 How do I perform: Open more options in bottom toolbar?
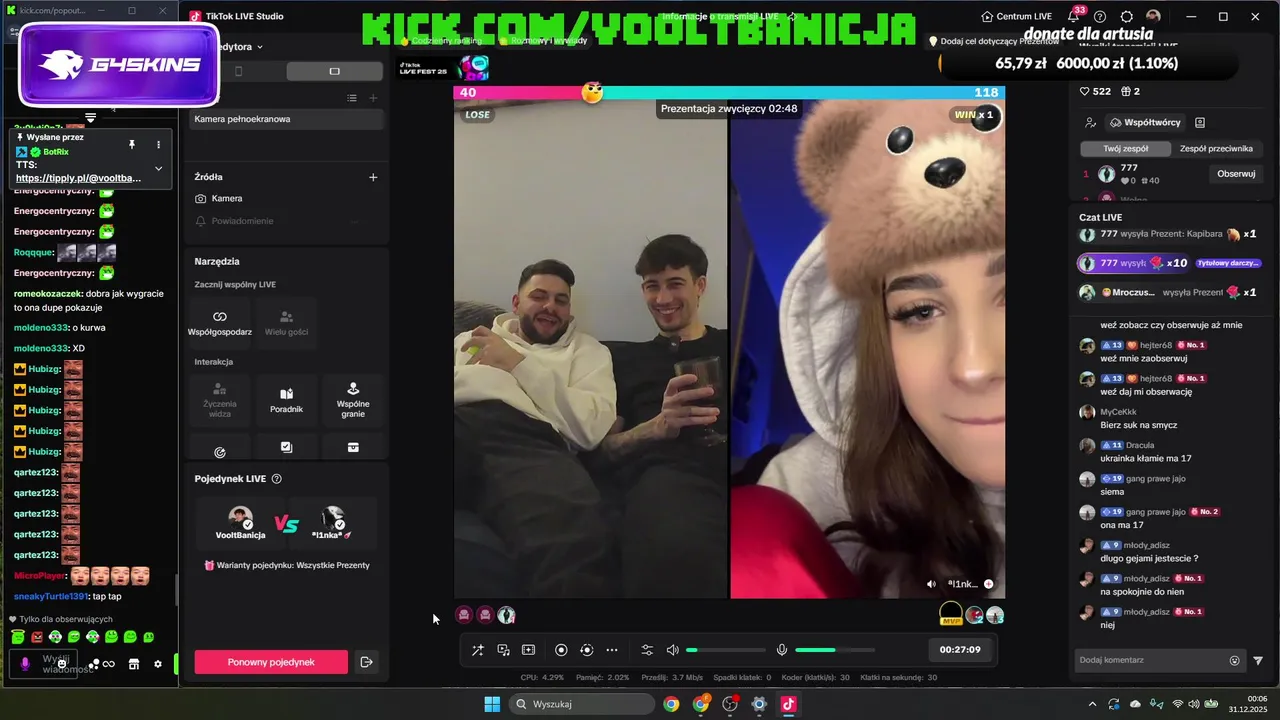coord(612,650)
